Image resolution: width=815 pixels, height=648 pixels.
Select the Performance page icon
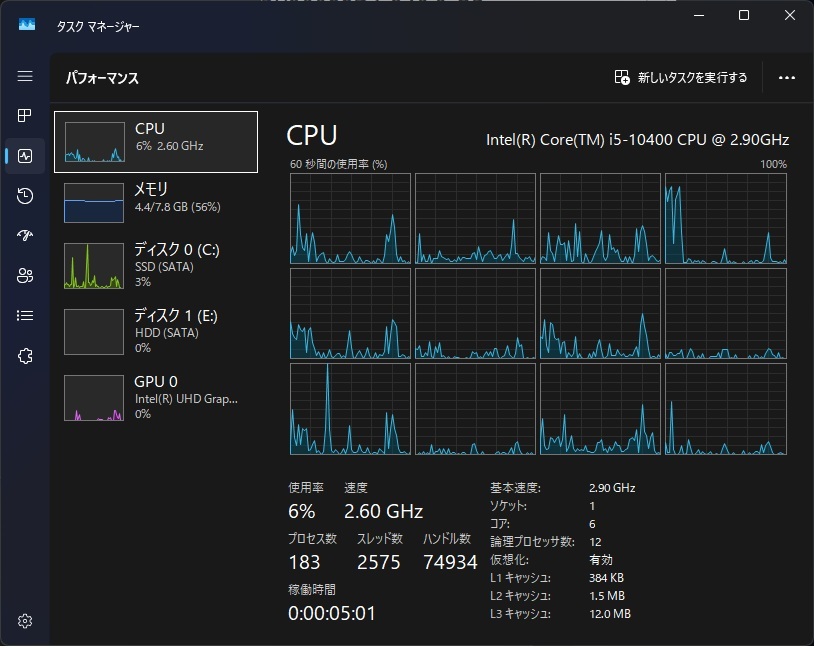point(25,156)
